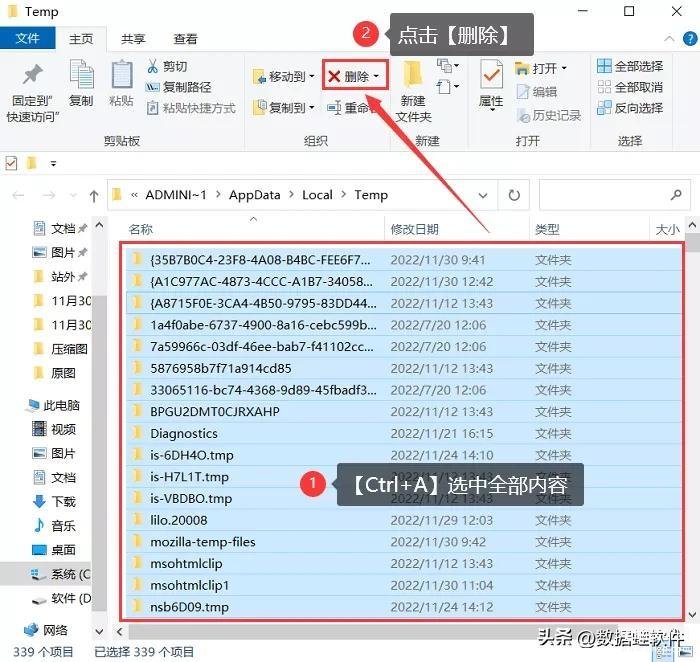This screenshot has width=700, height=662.
Task: Open the Copy to (复制到) button
Action: click(283, 108)
